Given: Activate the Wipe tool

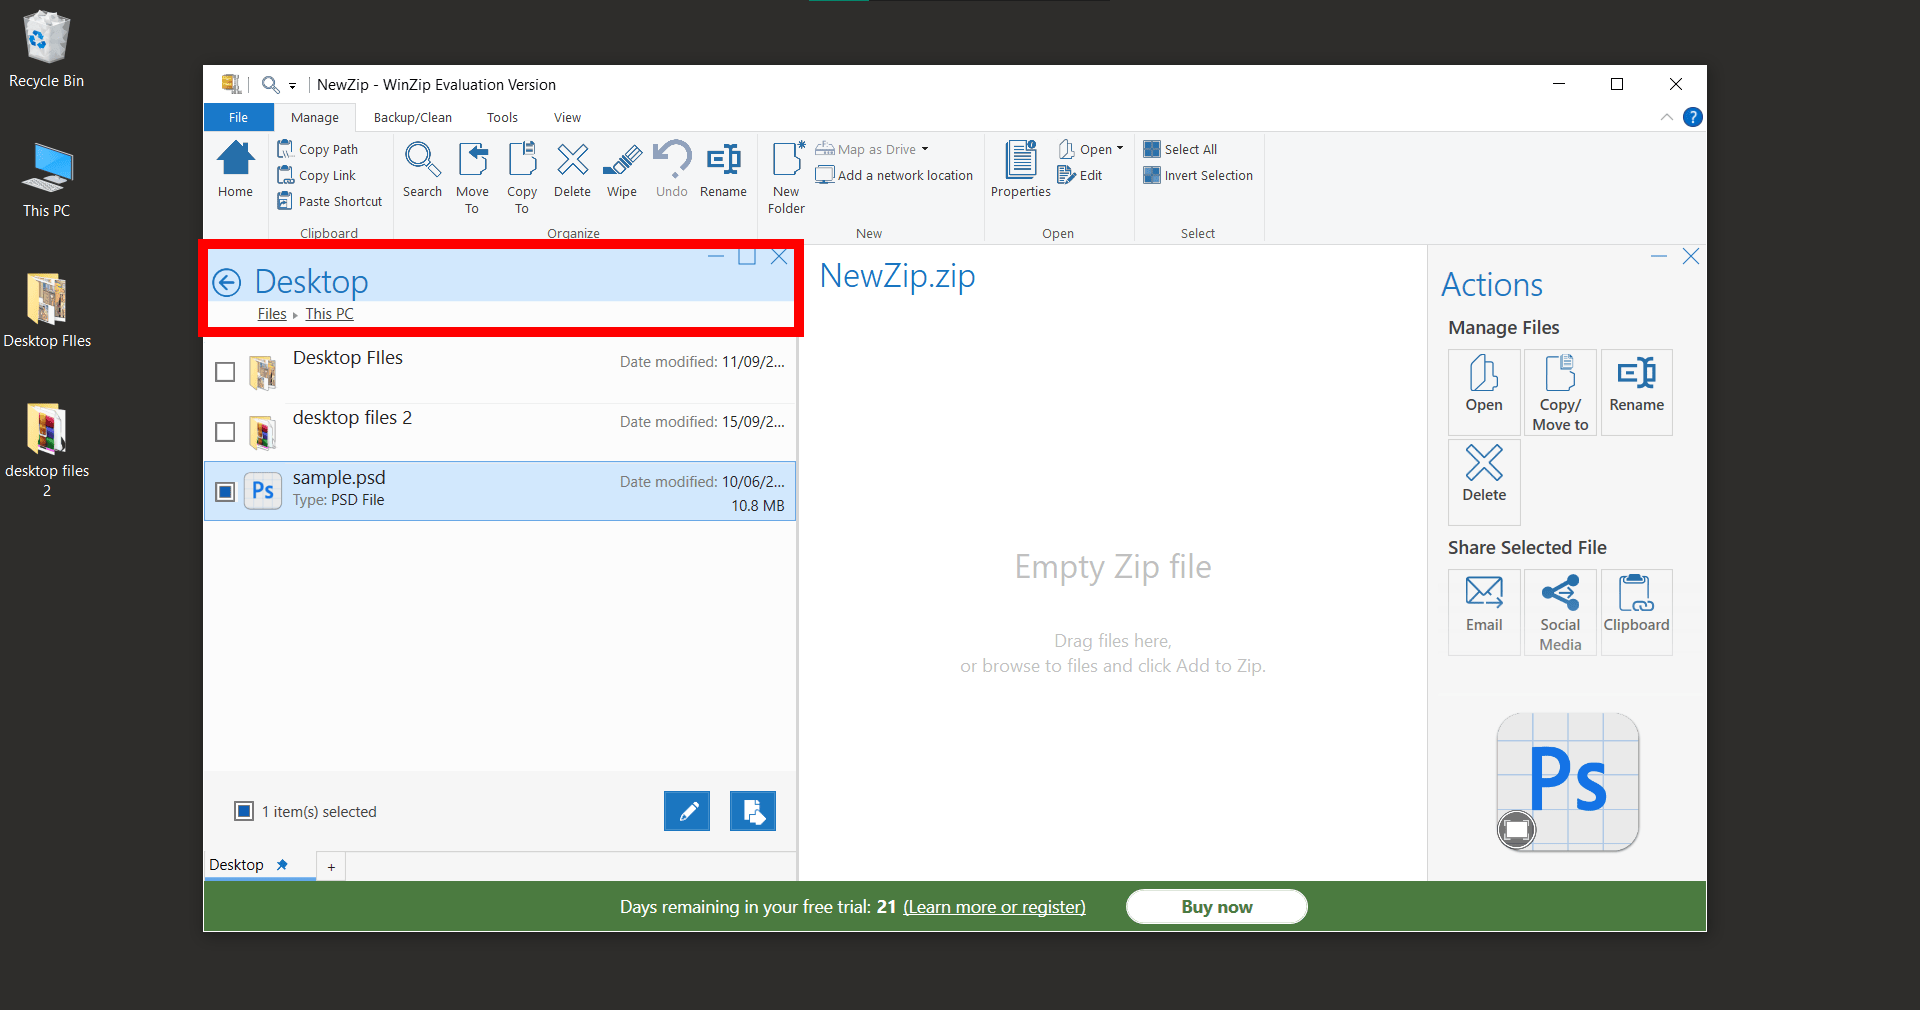Looking at the screenshot, I should point(621,170).
